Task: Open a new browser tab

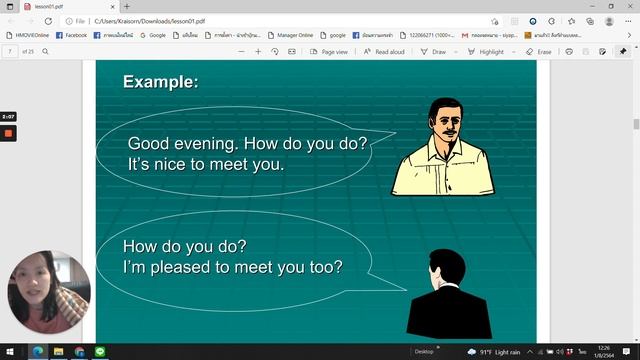Action: click(127, 7)
